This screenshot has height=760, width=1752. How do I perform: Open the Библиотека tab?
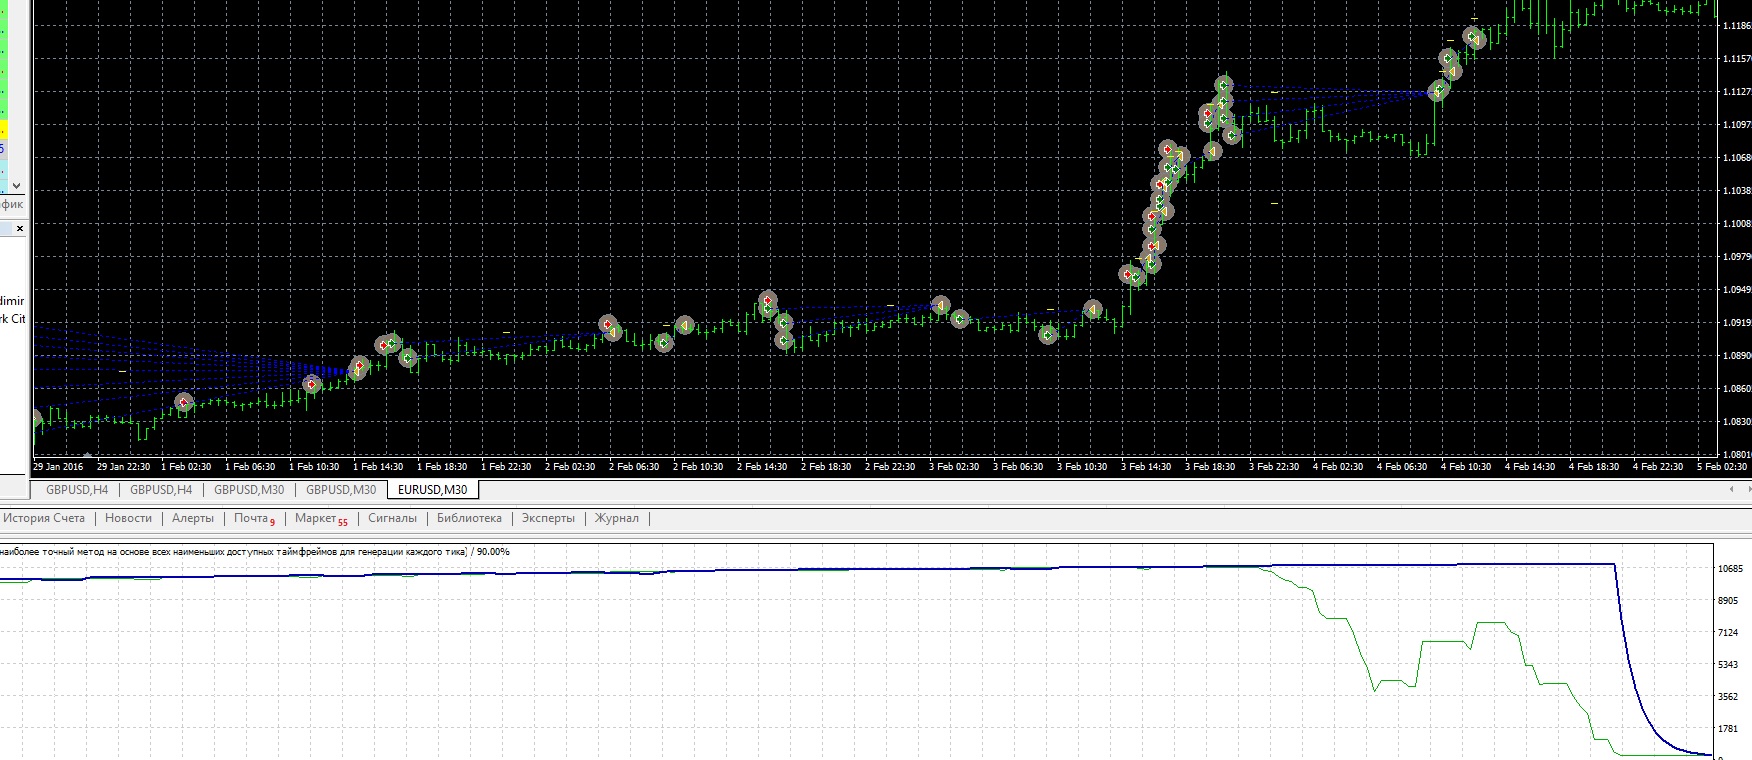click(469, 518)
